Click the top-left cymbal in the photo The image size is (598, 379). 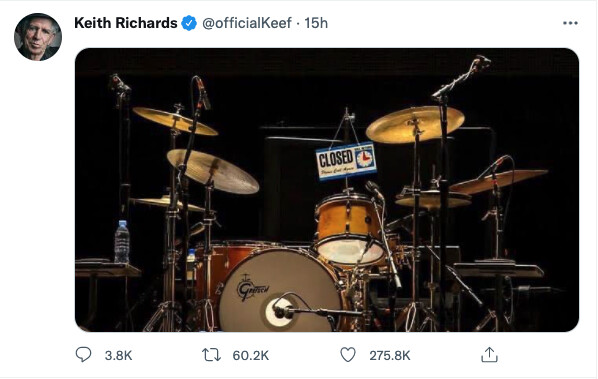[175, 121]
